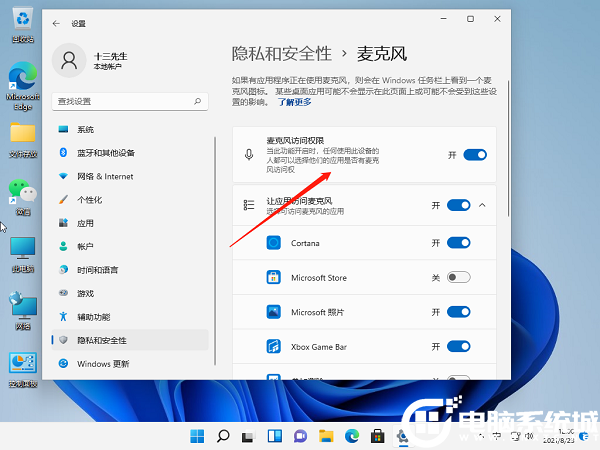Select 网络 & Internet in sidebar

point(104,176)
